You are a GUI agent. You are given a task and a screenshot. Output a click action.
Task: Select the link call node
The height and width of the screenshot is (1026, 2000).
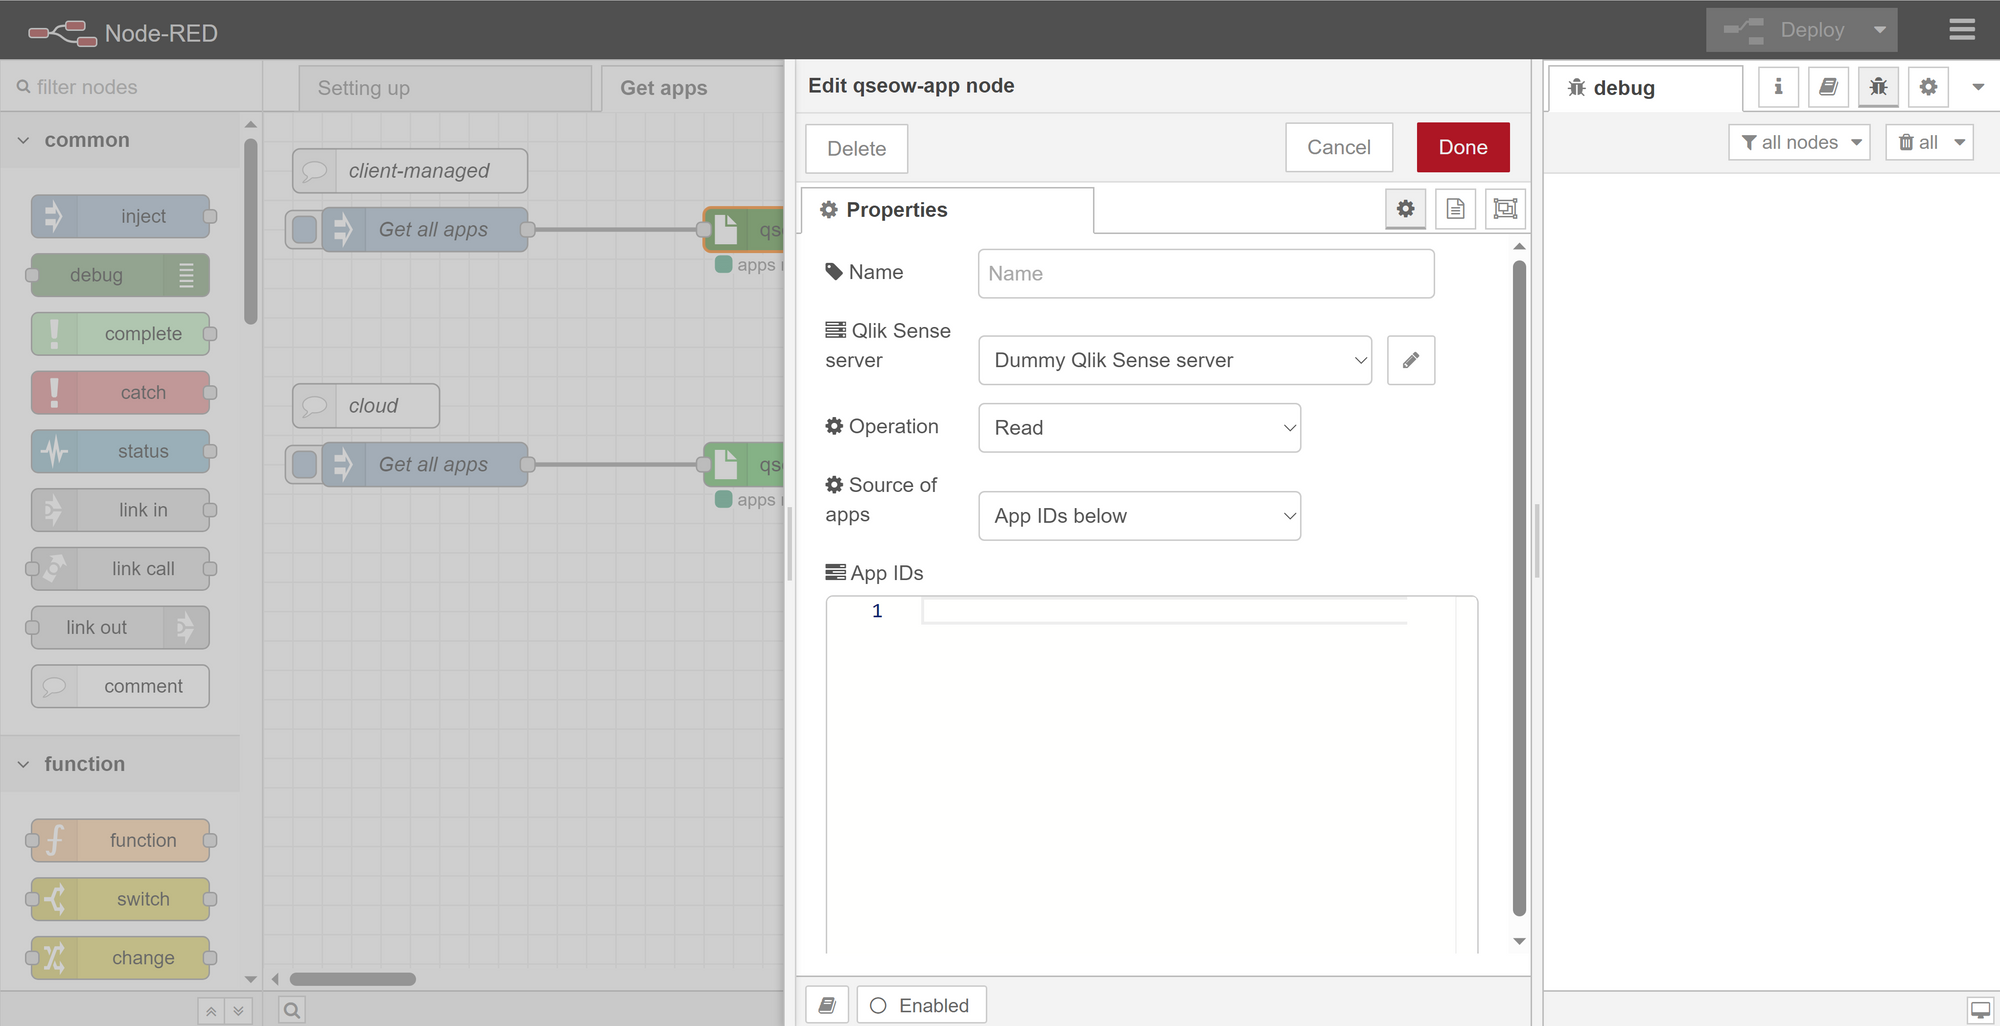tap(121, 569)
